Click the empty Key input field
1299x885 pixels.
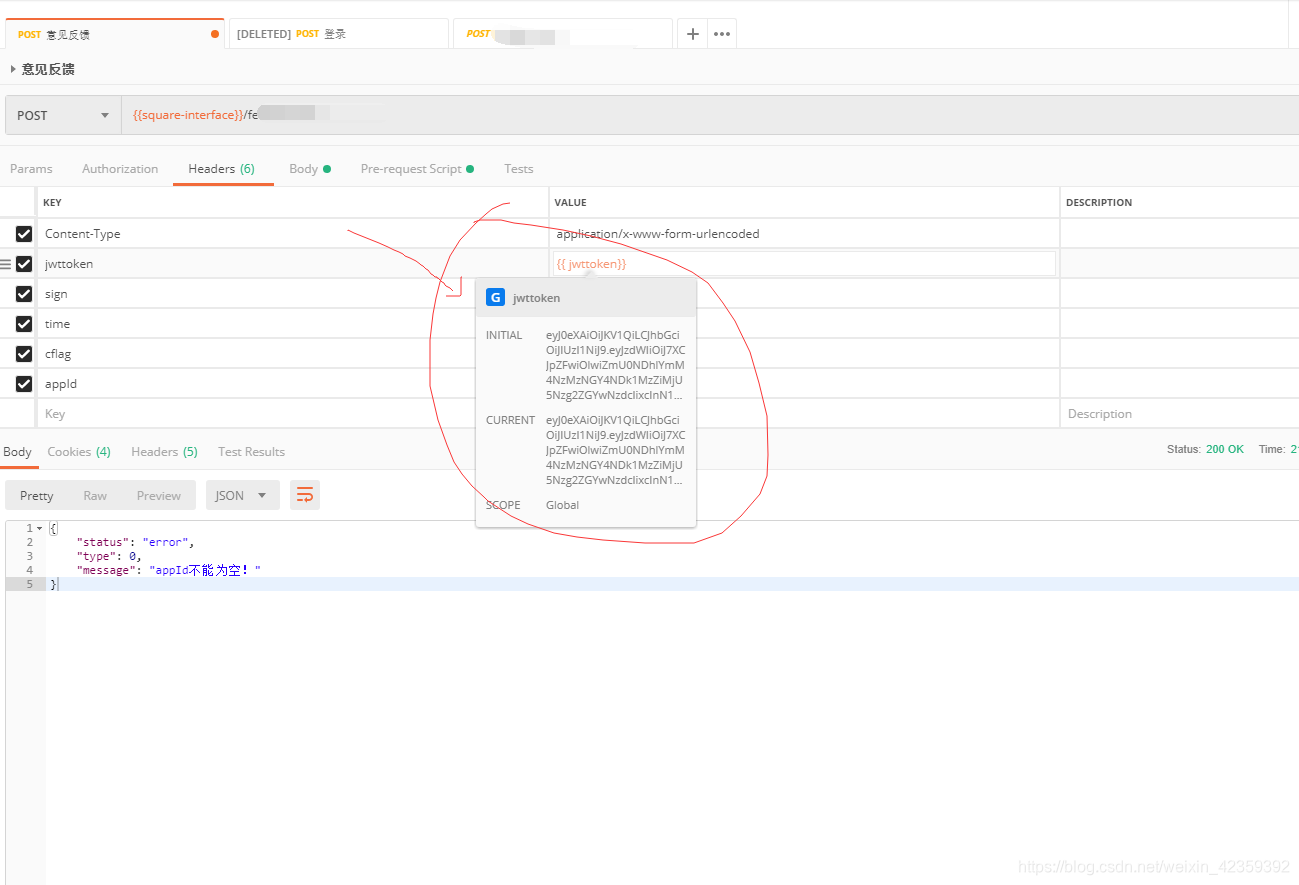(x=293, y=414)
